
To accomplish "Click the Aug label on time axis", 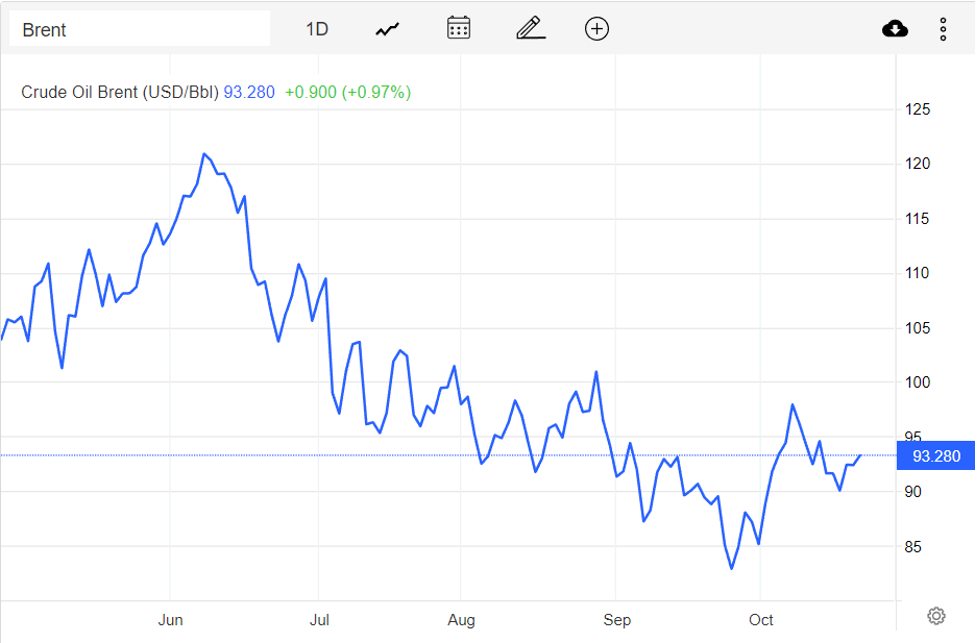I will pyautogui.click(x=461, y=620).
